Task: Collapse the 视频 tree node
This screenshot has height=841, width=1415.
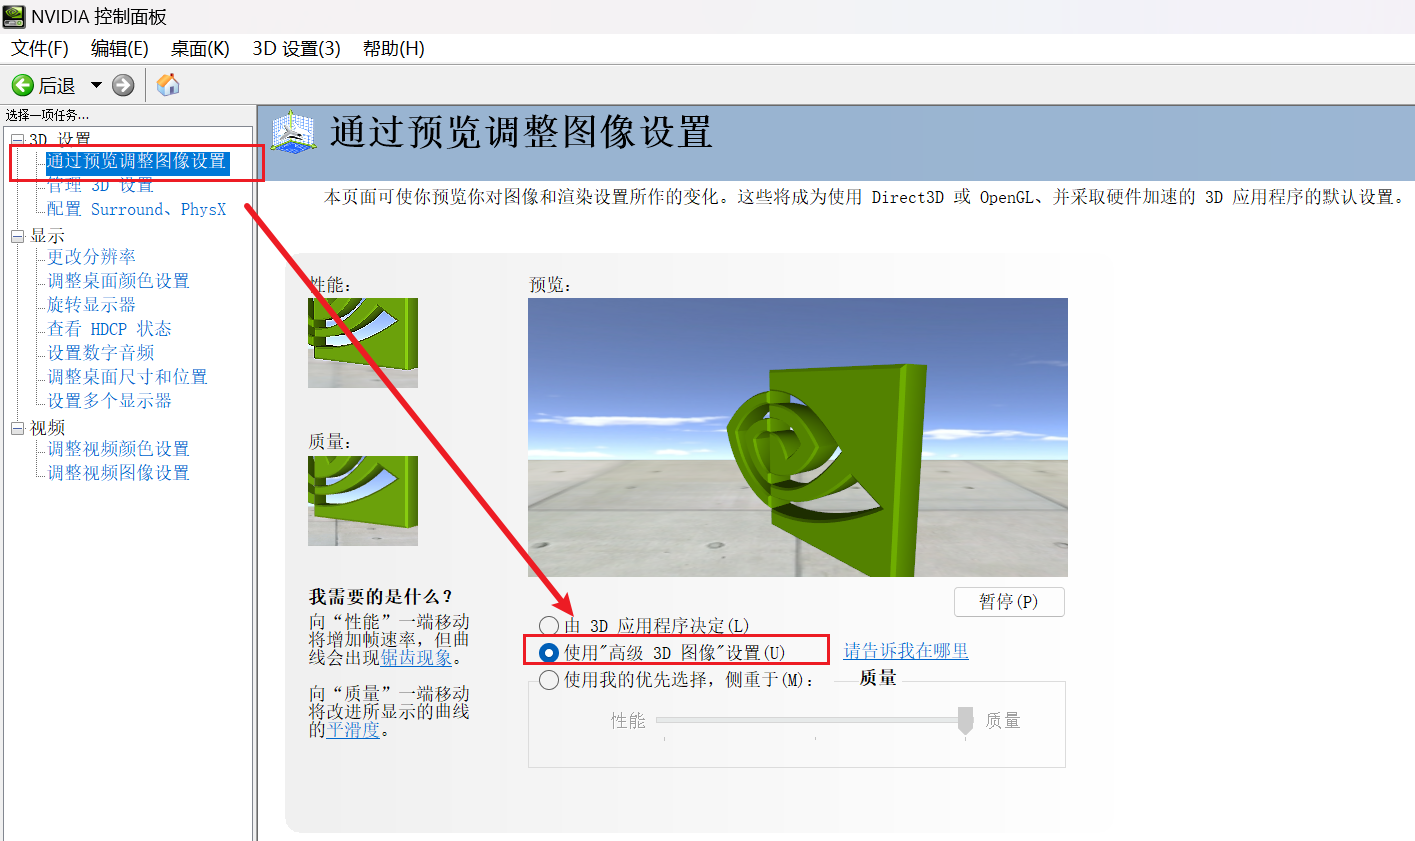Action: point(17,428)
